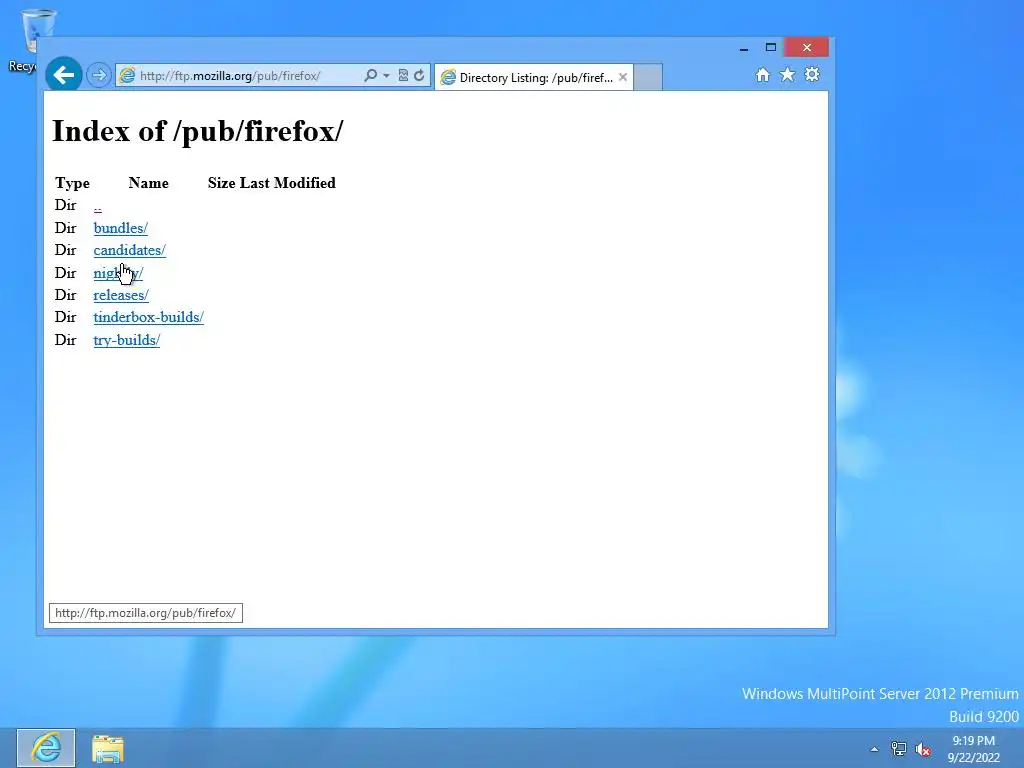Image resolution: width=1024 pixels, height=768 pixels.
Task: Open the bundles/ directory link
Action: [x=120, y=228]
